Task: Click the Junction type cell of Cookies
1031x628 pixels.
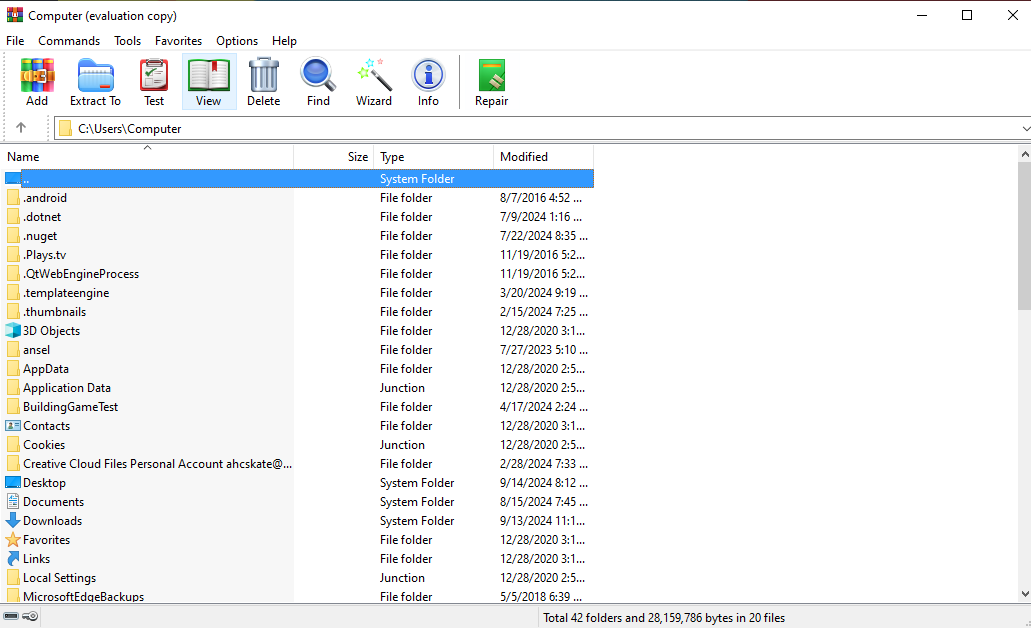Action: [x=402, y=445]
